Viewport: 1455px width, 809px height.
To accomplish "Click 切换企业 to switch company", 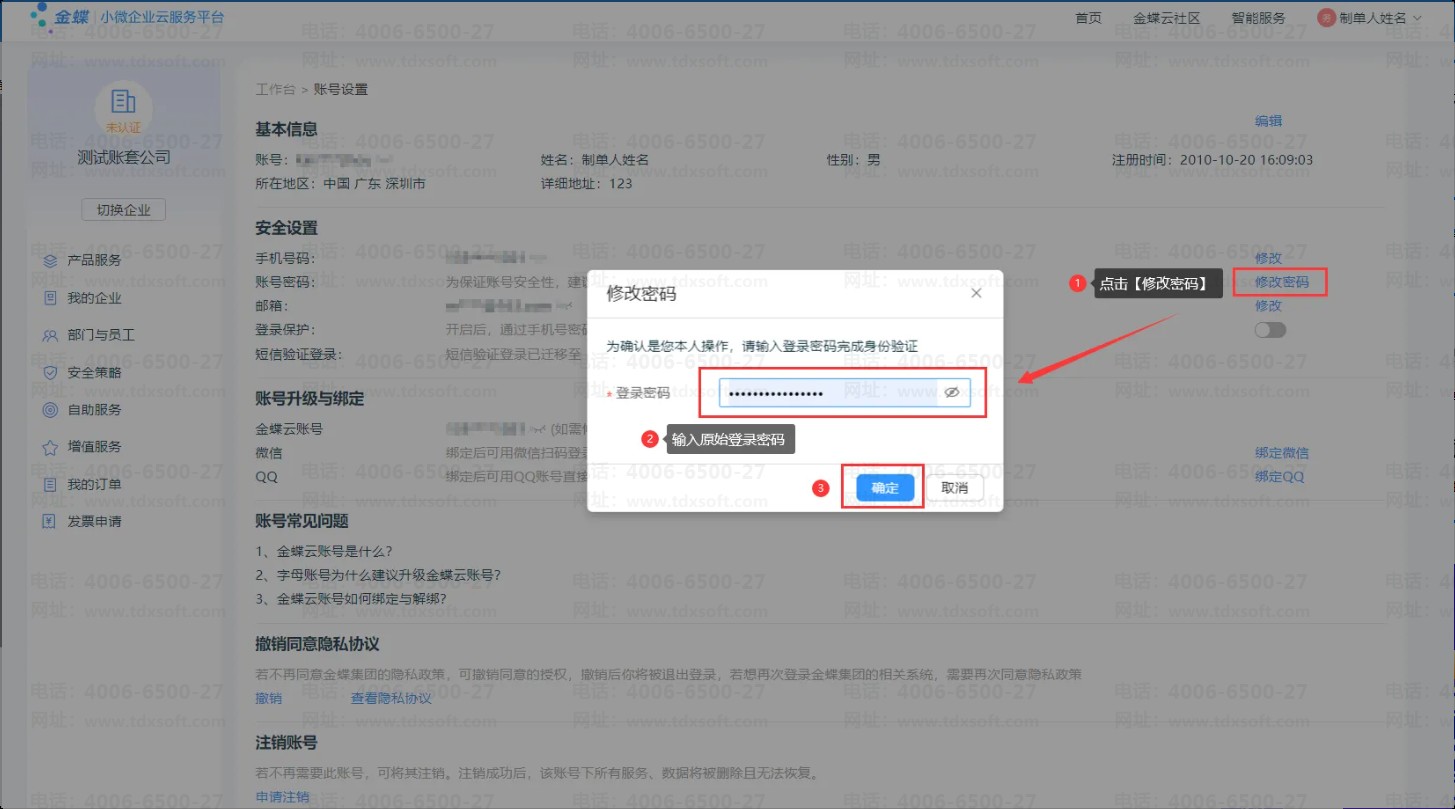I will pos(123,210).
